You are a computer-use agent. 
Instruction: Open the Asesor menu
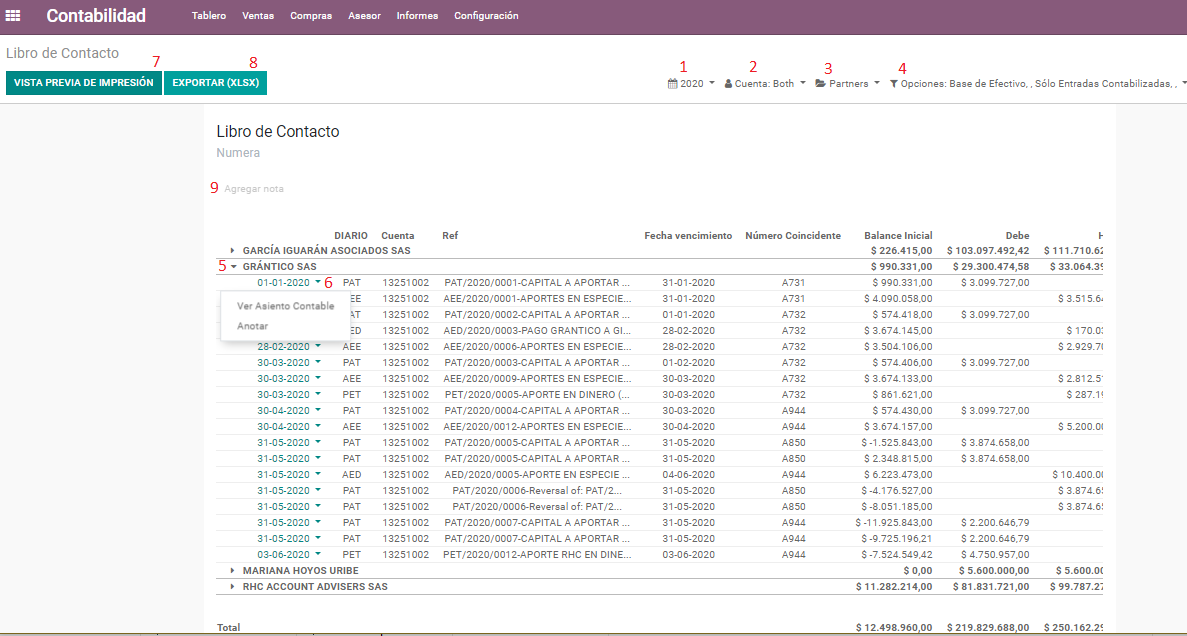pyautogui.click(x=364, y=15)
